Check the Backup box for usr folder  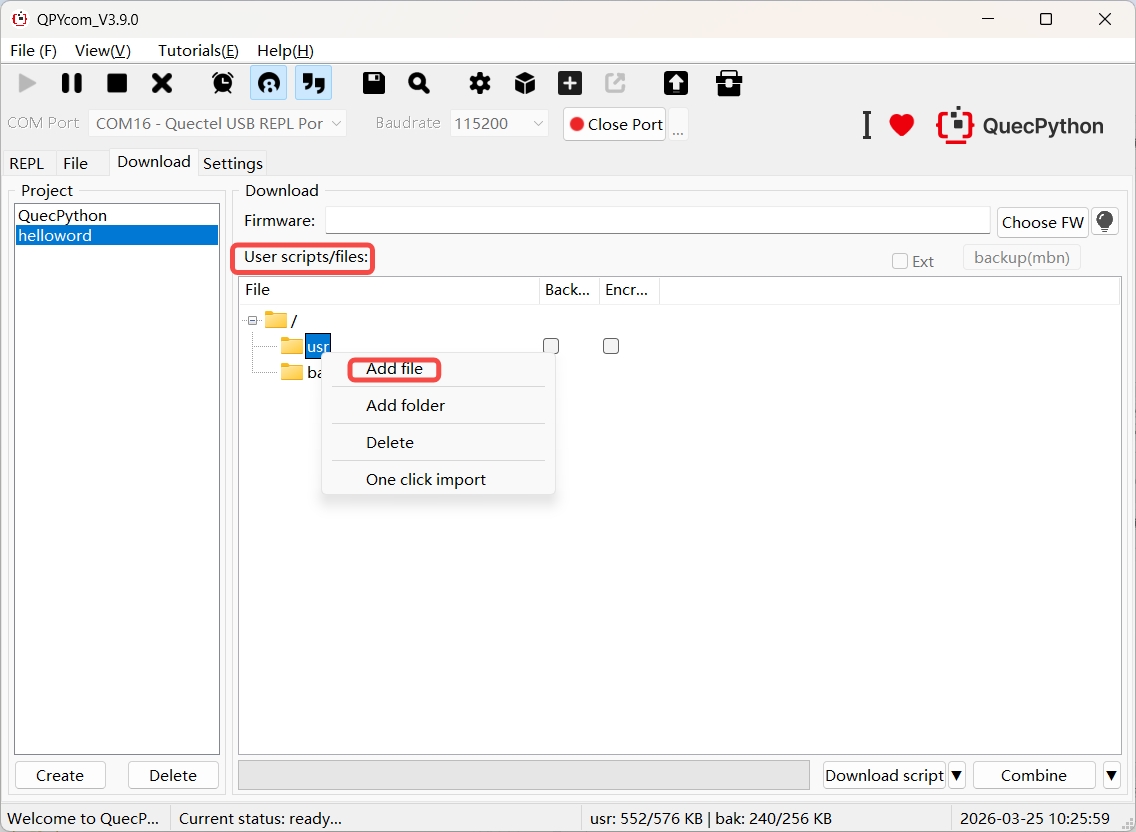click(551, 346)
